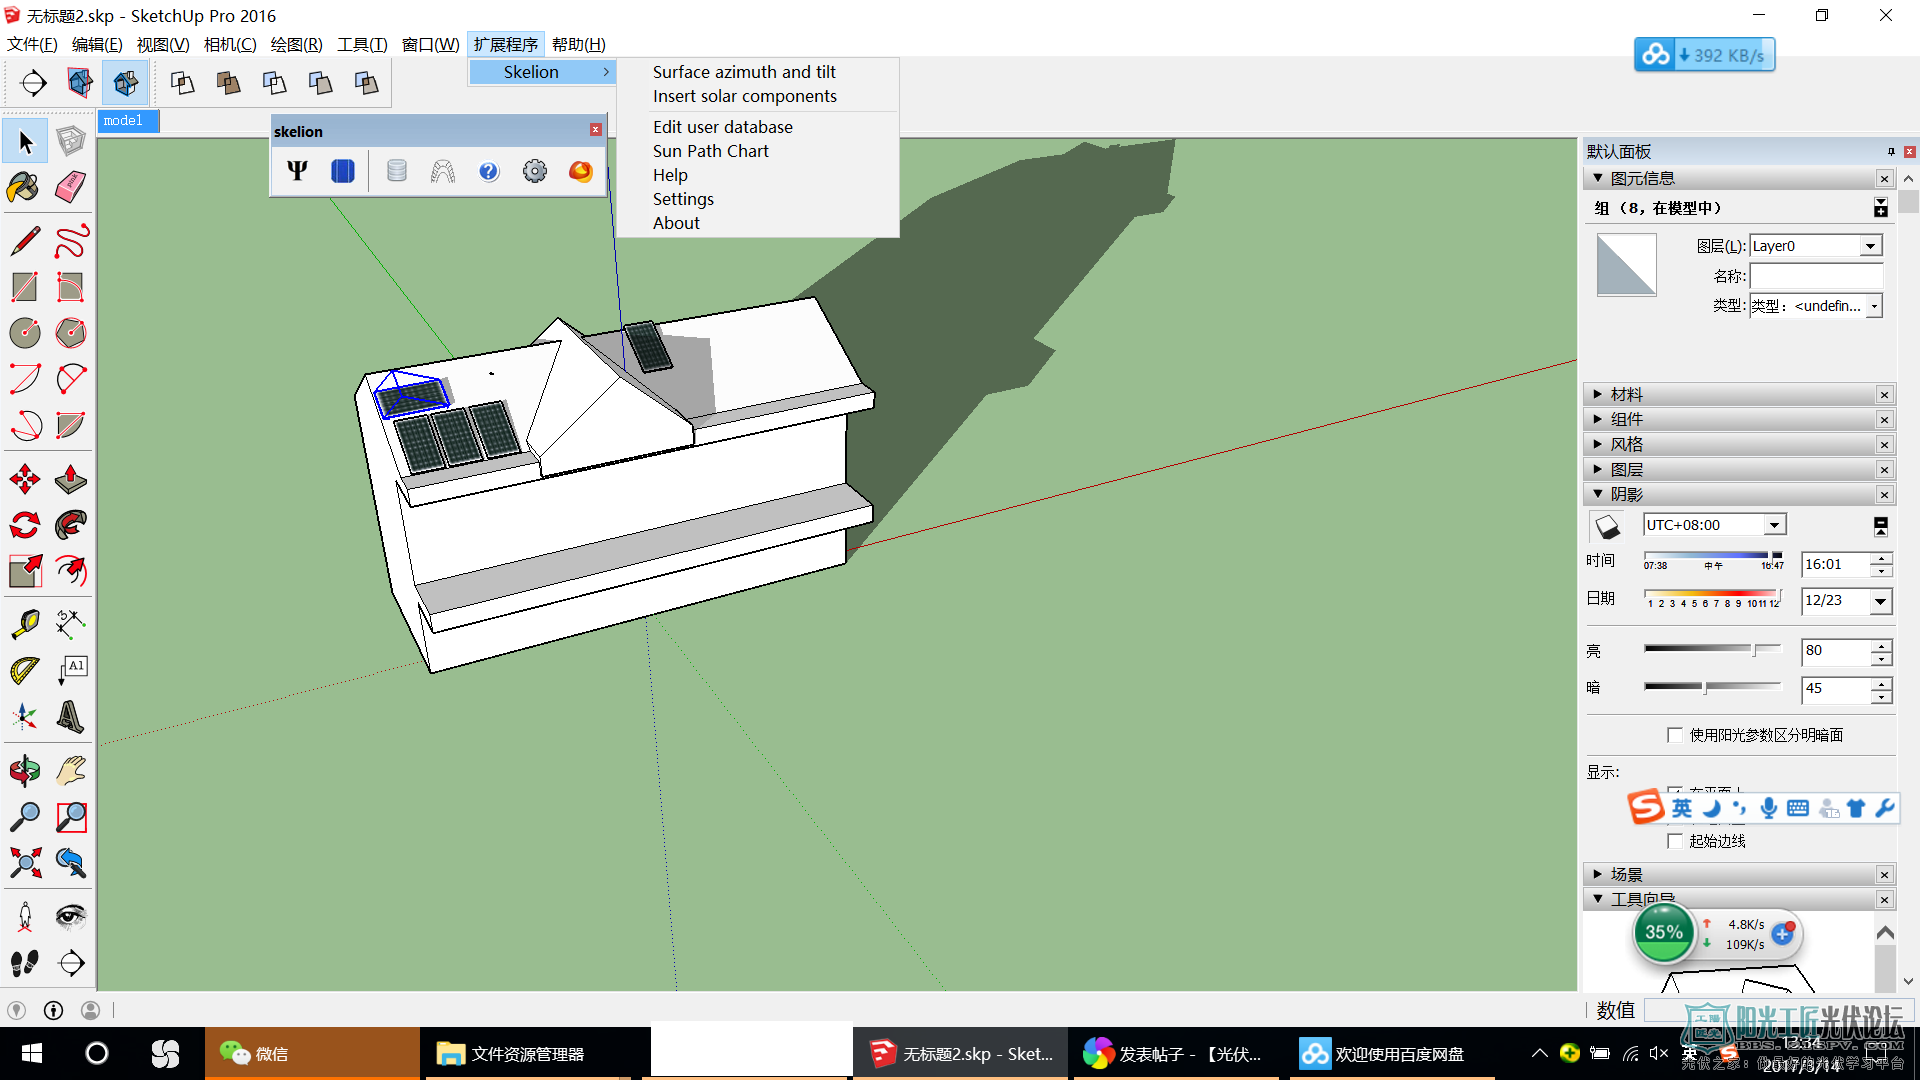Open the 12/23 date dropdown

[1881, 601]
